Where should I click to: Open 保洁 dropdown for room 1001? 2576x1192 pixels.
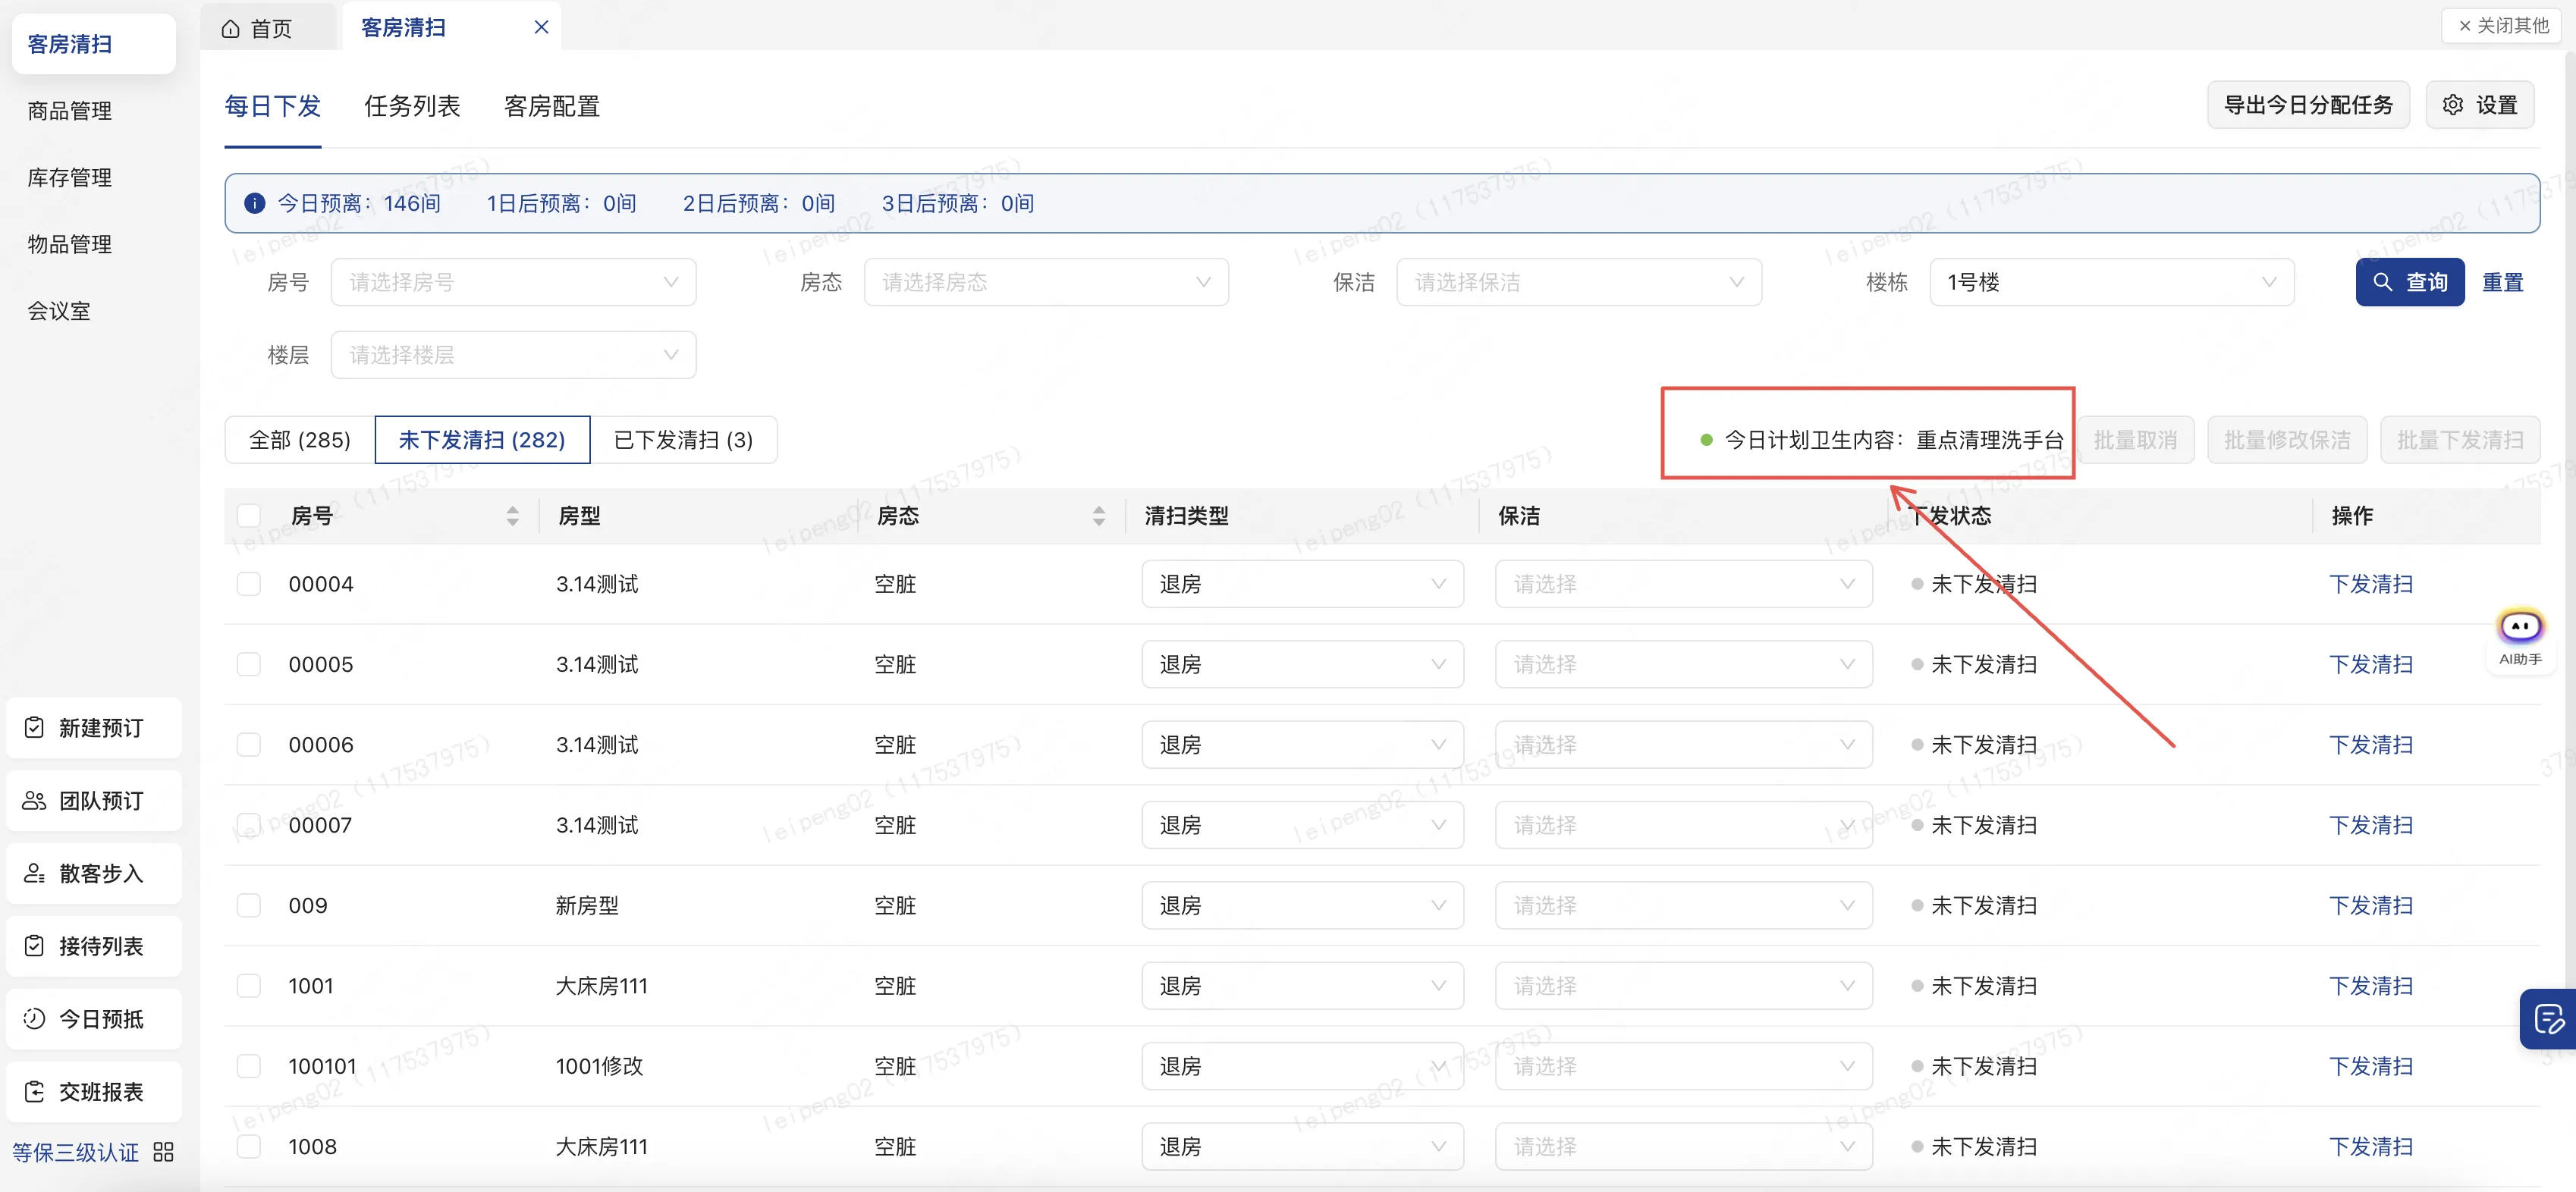click(x=1683, y=986)
